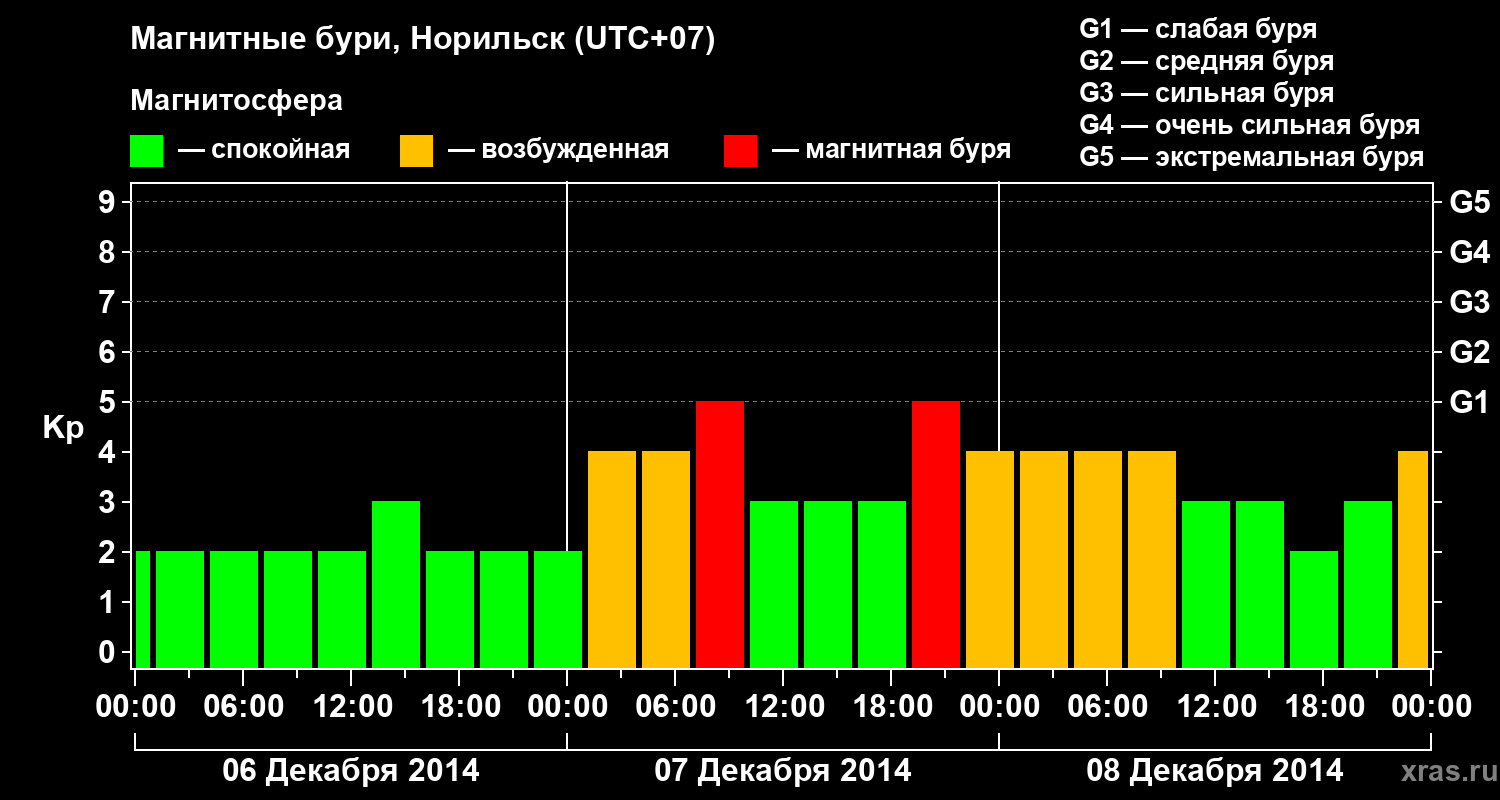Click the '— возбужденная' legend label
The image size is (1500, 800).
pyautogui.click(x=558, y=150)
